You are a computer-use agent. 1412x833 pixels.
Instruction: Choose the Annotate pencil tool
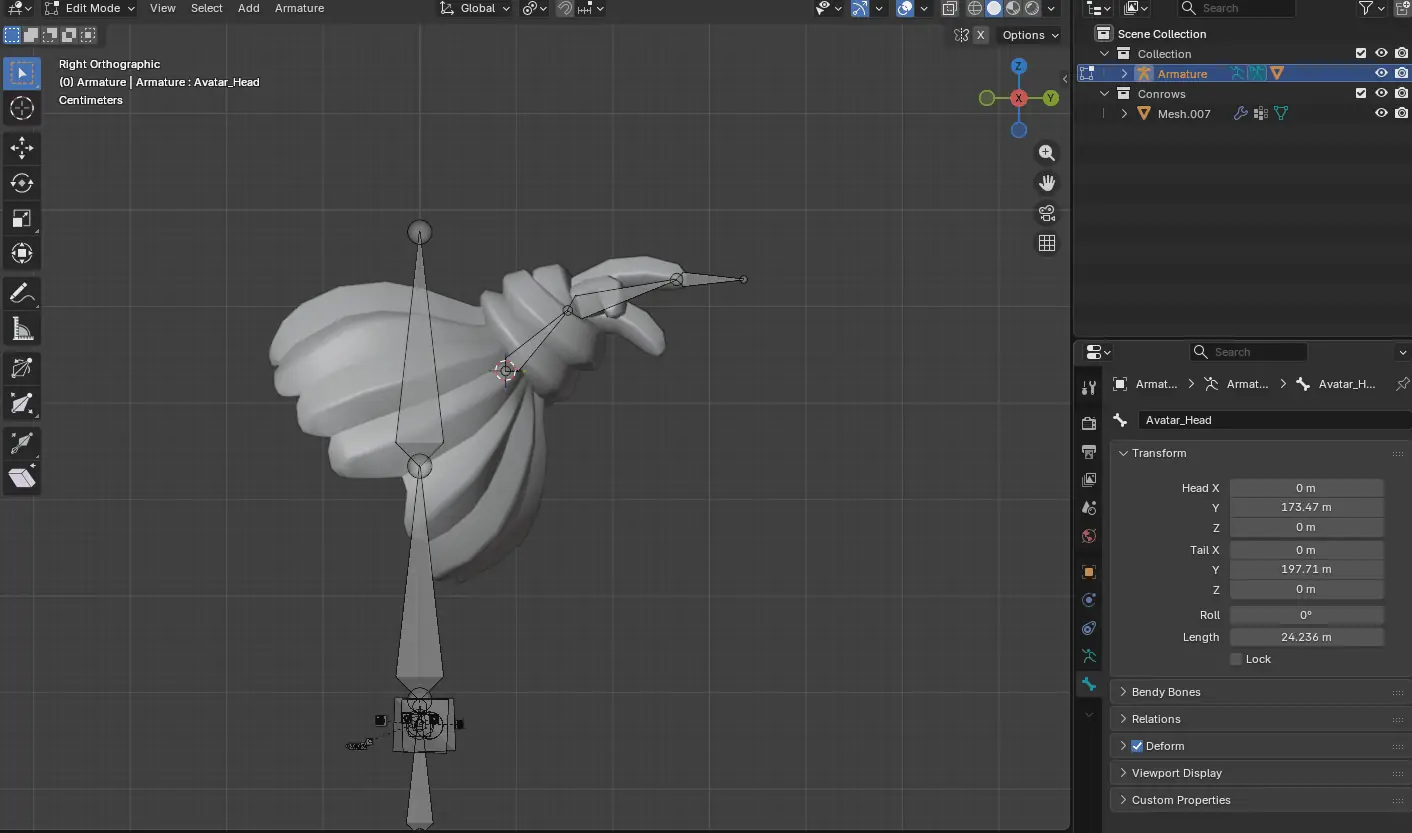click(x=22, y=294)
